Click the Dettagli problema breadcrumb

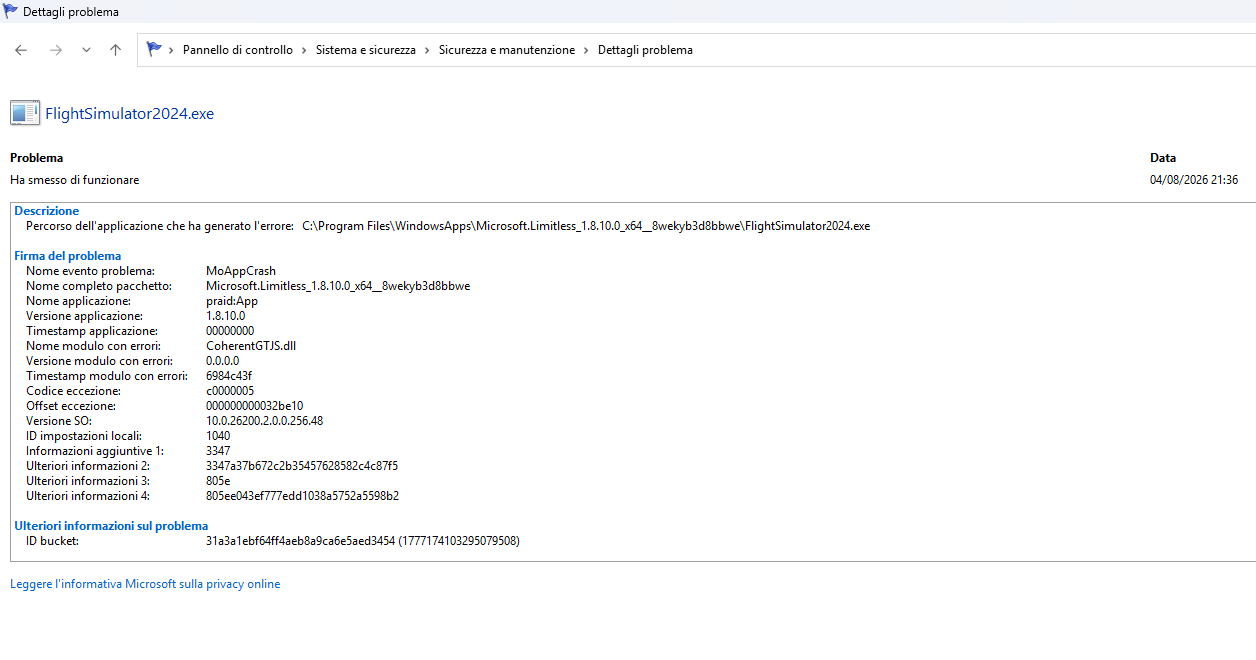point(645,50)
